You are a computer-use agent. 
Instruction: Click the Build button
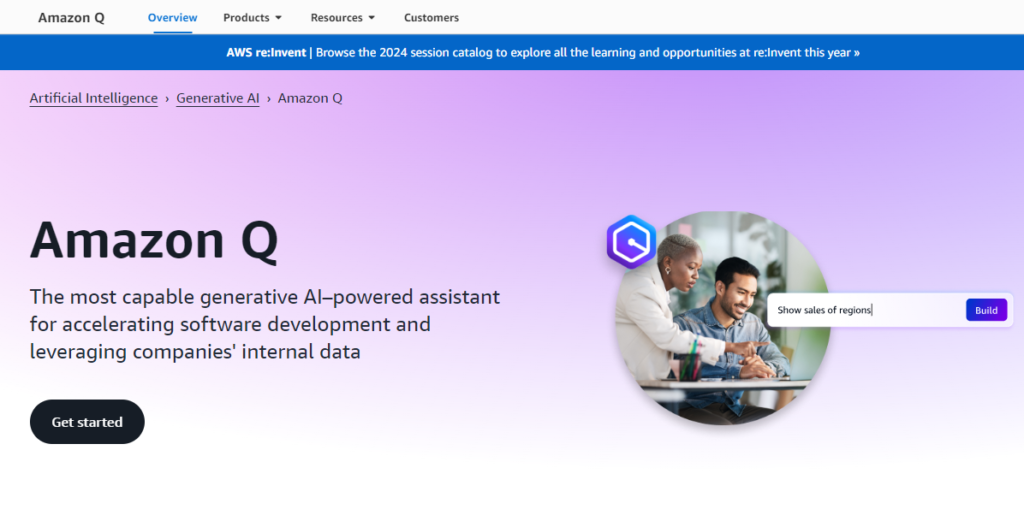pyautogui.click(x=986, y=310)
